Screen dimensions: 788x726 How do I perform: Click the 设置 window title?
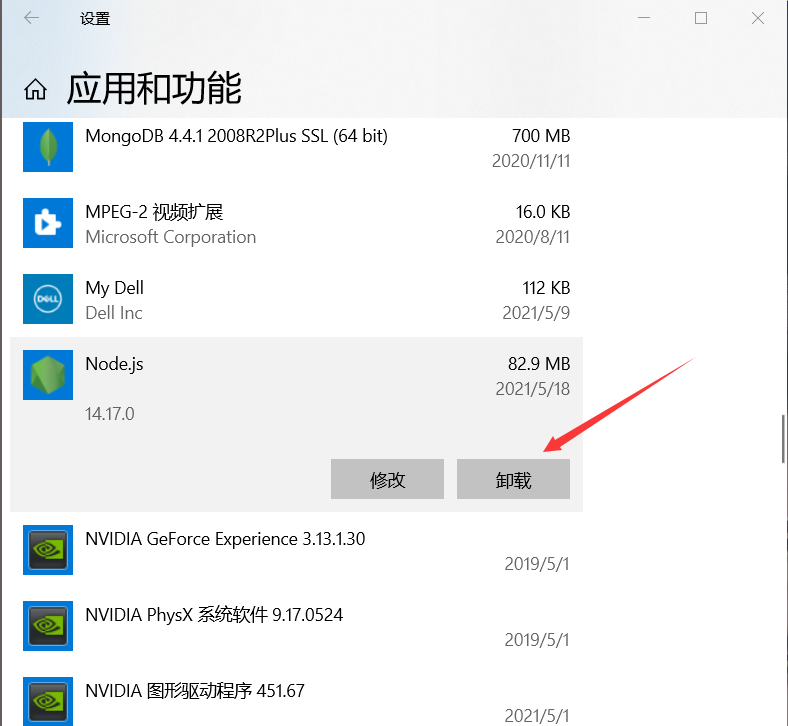pos(95,19)
